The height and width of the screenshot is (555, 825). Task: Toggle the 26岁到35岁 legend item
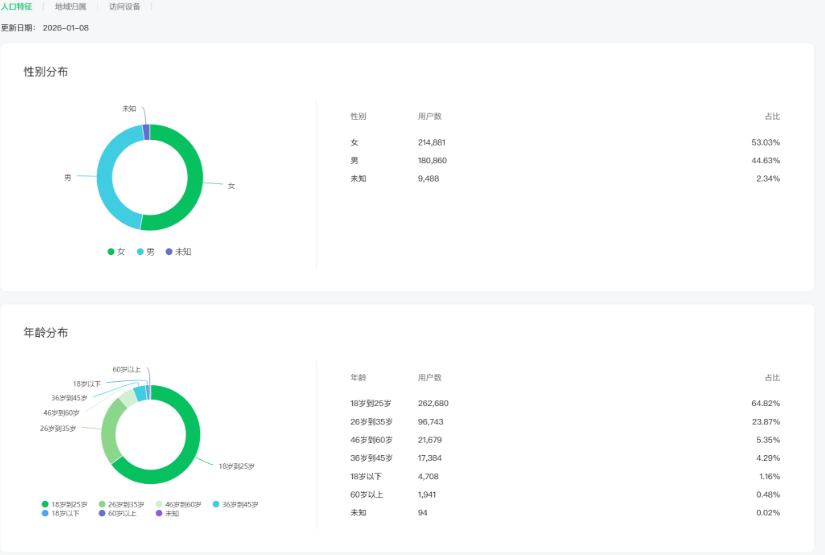[122, 504]
